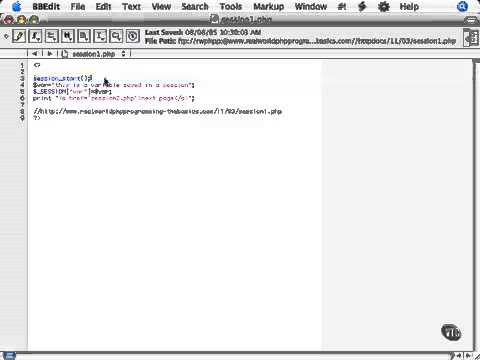Open the Markup menu

[268, 6]
